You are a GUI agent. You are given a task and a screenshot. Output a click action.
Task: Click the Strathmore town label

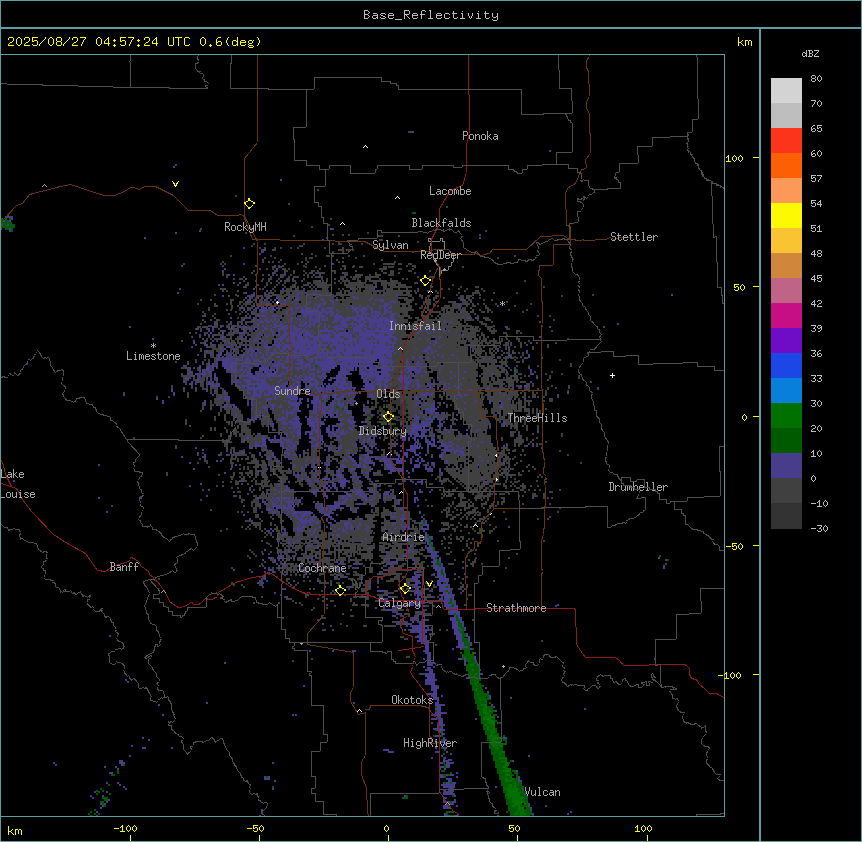pyautogui.click(x=516, y=608)
